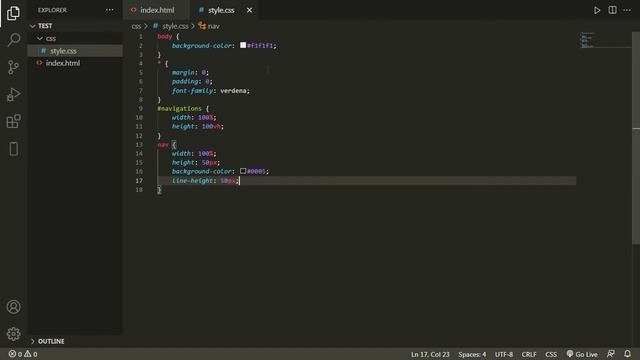Collapse the TEST project folder
Viewport: 640px width, 360px height.
pos(33,26)
